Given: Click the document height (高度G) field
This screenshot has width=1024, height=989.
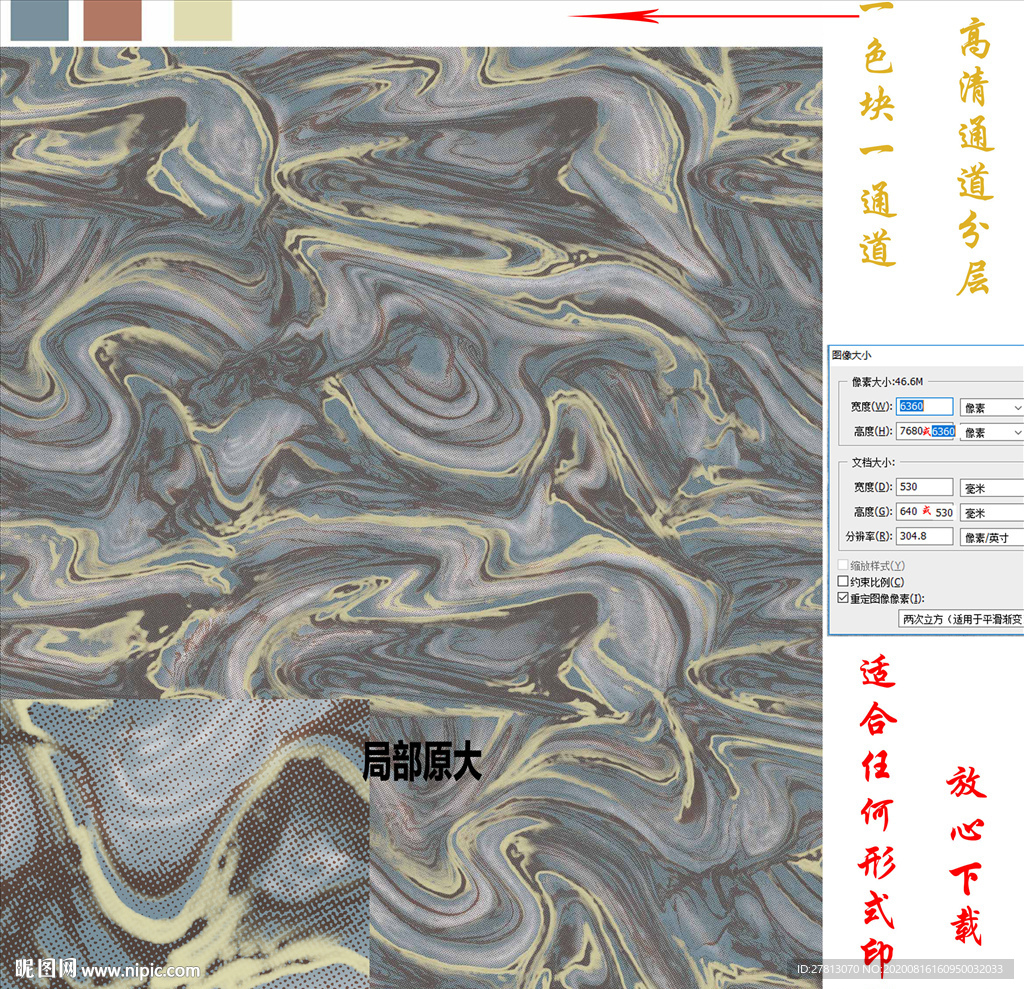Looking at the screenshot, I should pos(925,512).
